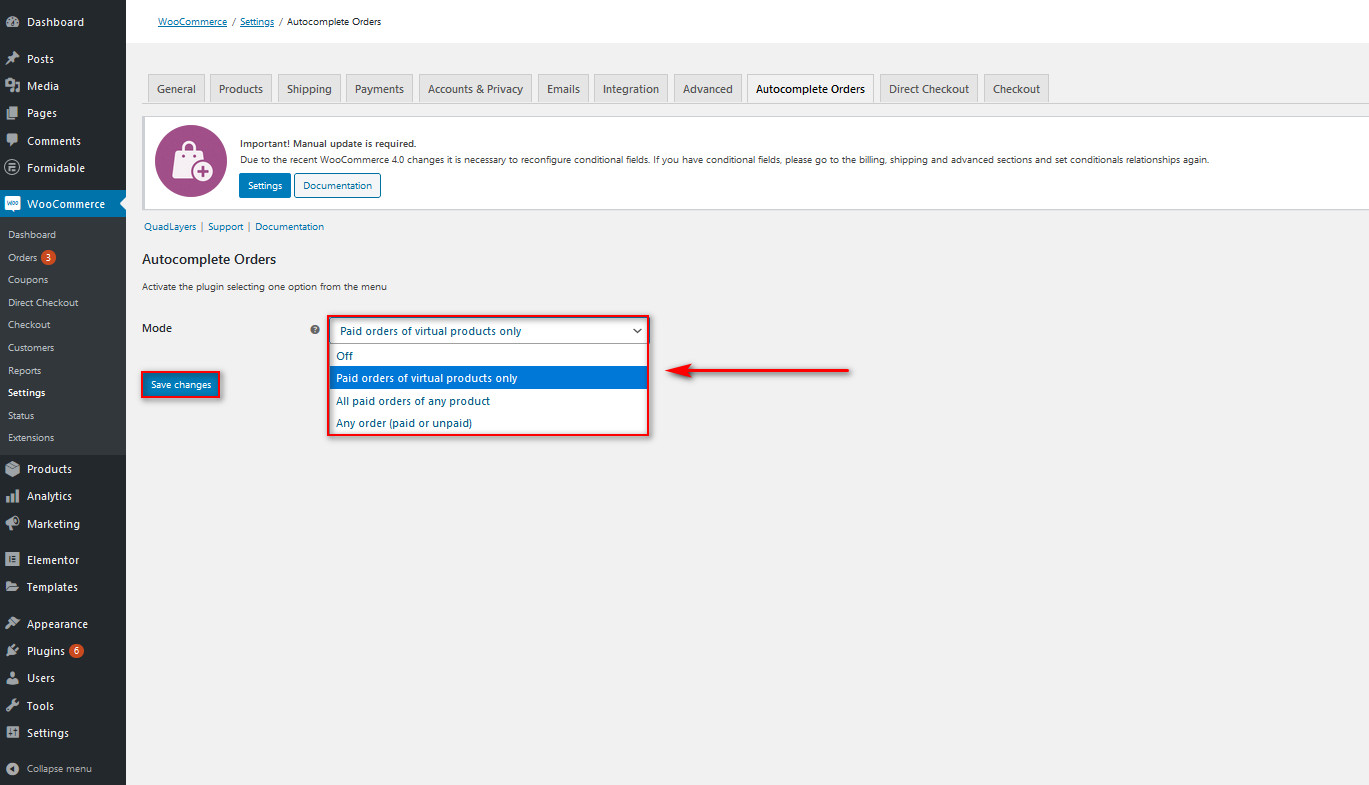This screenshot has height=785, width=1369.
Task: Open Customers in the WooCommerce submenu
Action: [x=31, y=348]
